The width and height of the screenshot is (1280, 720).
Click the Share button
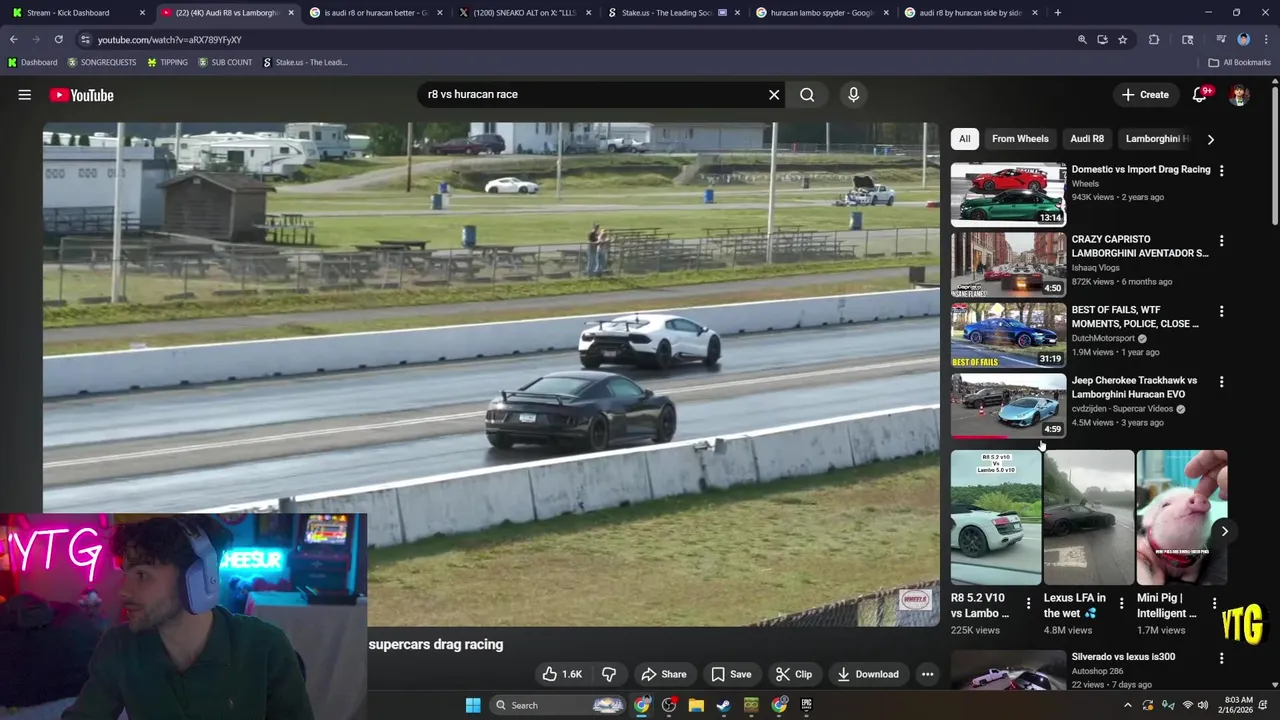[x=664, y=674]
